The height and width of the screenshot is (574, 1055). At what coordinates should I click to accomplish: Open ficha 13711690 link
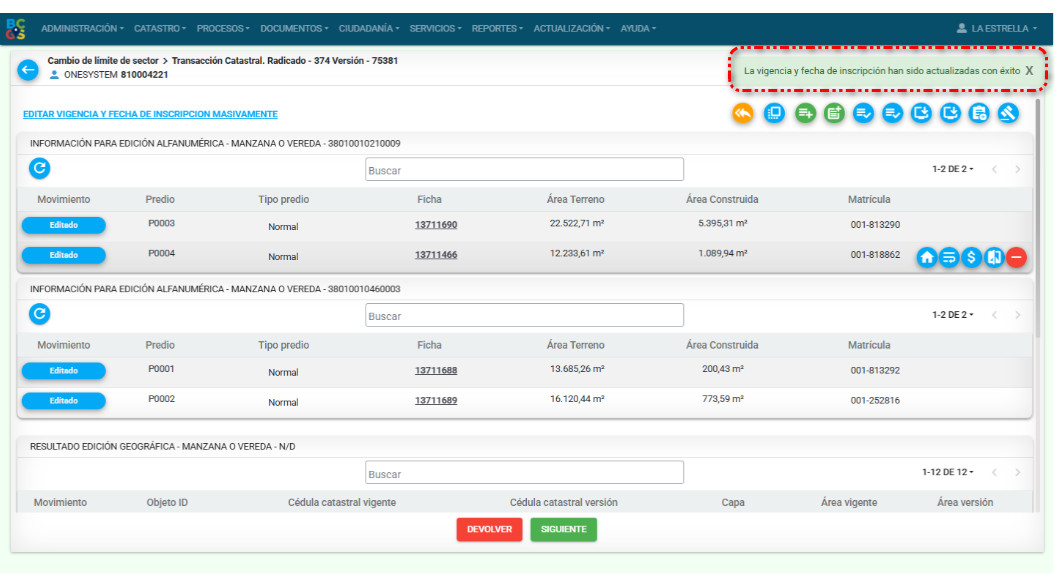[436, 225]
